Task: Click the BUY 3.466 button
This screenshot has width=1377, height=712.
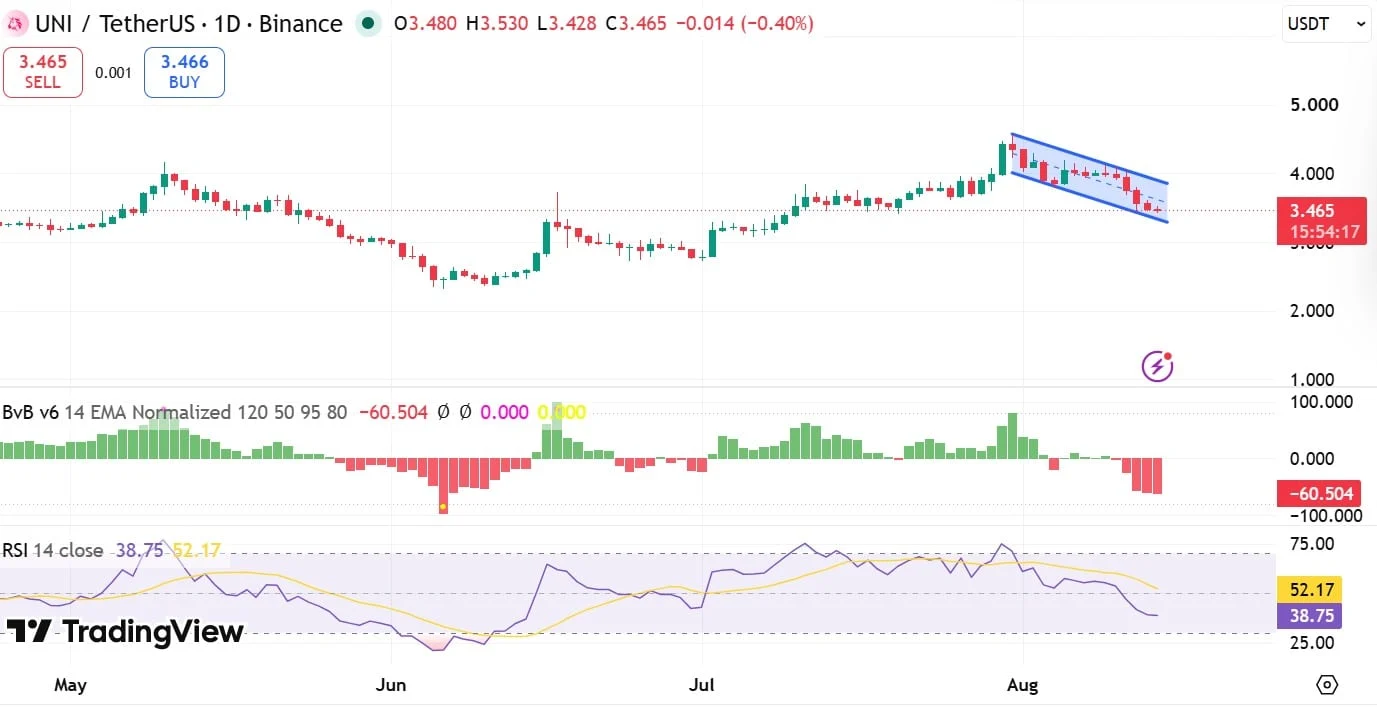Action: [x=184, y=72]
